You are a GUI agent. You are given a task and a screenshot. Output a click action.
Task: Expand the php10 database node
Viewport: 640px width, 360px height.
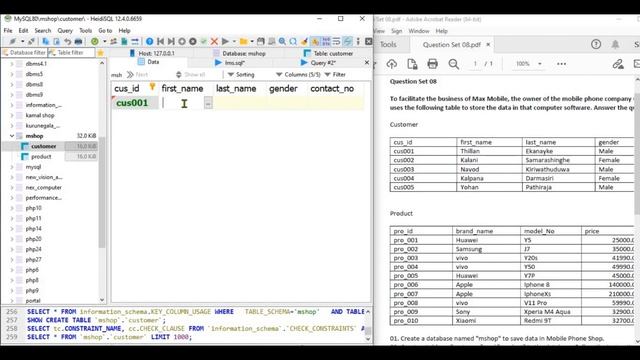pyautogui.click(x=12, y=208)
